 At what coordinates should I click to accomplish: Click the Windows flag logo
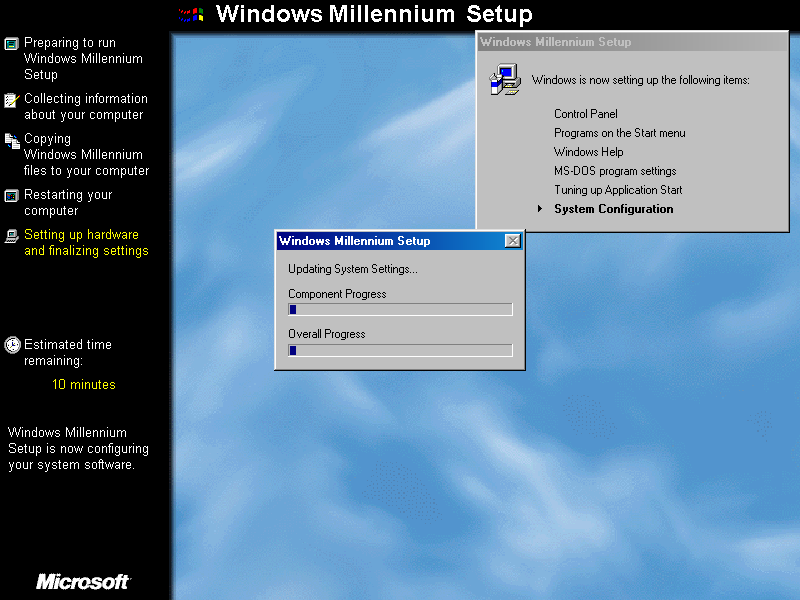point(190,14)
